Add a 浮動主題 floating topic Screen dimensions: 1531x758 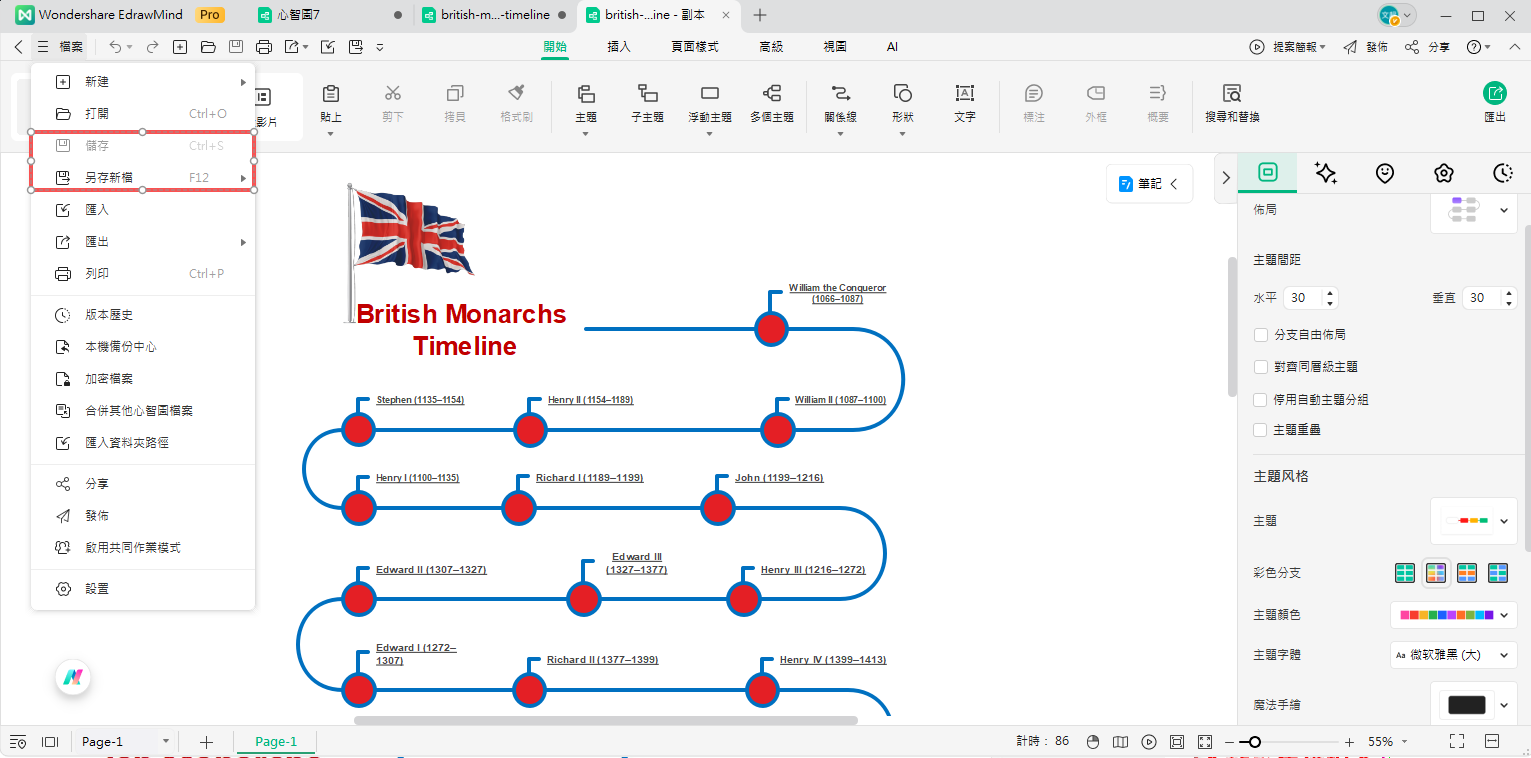pos(709,94)
